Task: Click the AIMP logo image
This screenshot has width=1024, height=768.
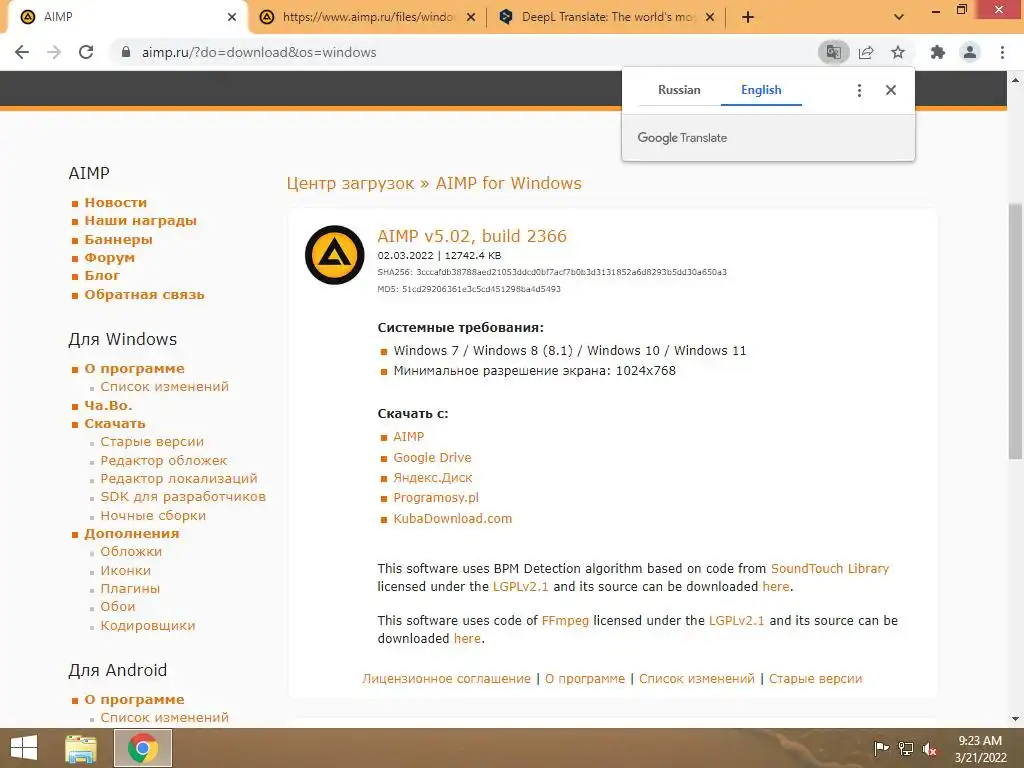Action: pyautogui.click(x=334, y=255)
